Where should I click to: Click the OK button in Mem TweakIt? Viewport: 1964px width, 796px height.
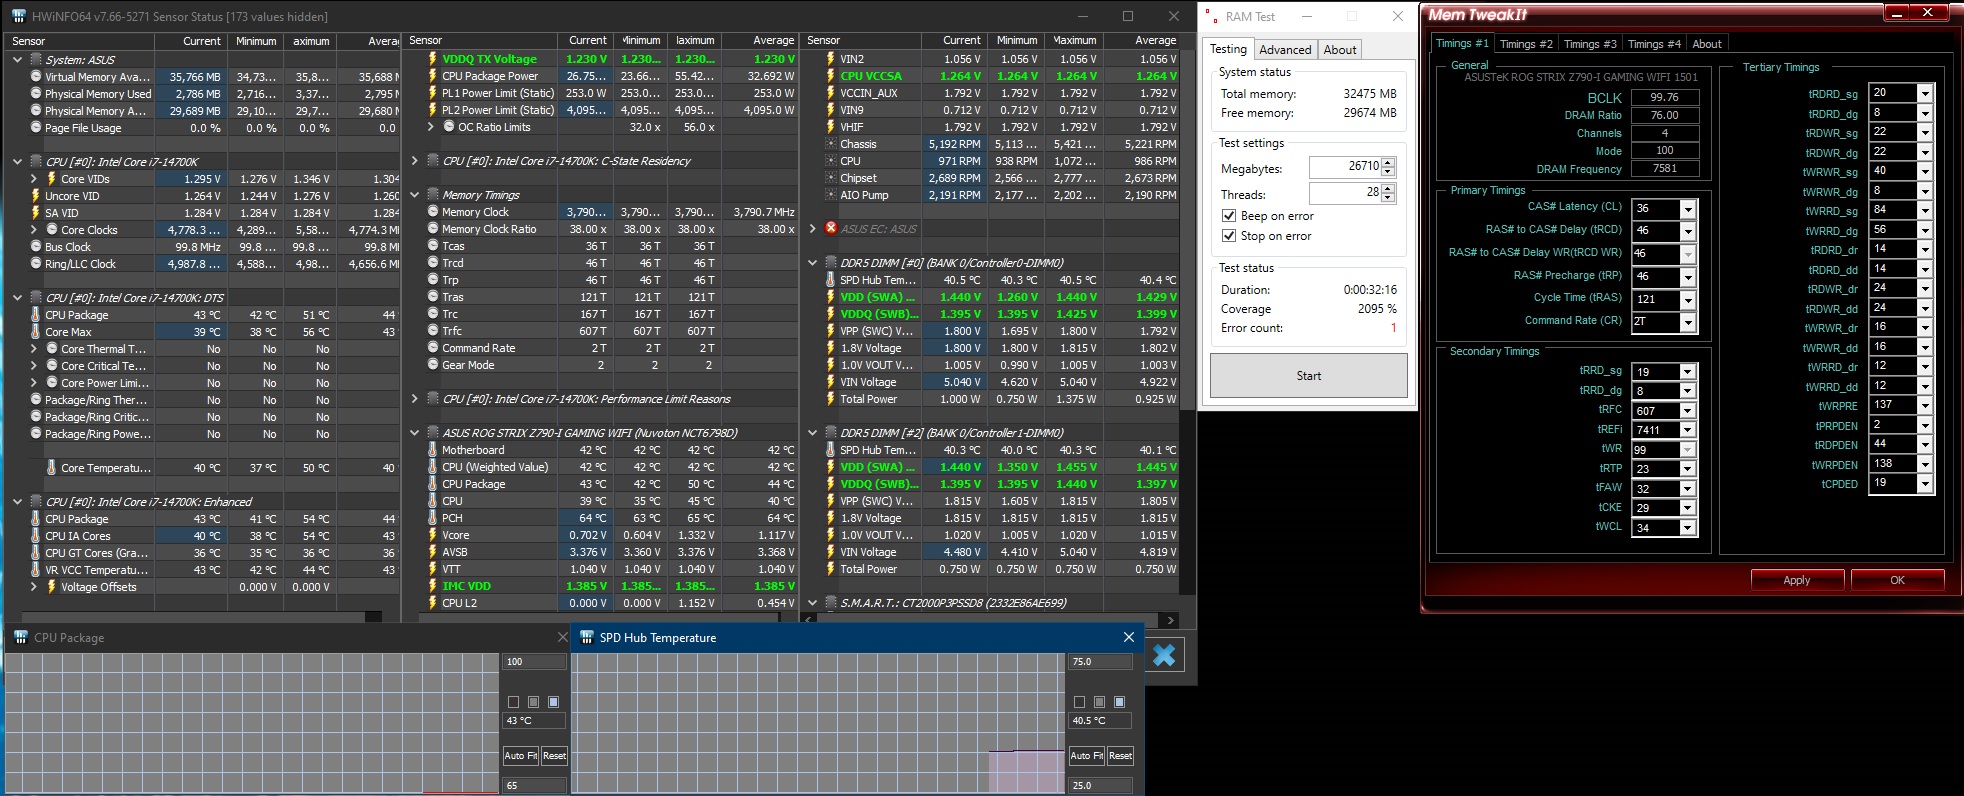tap(1897, 580)
